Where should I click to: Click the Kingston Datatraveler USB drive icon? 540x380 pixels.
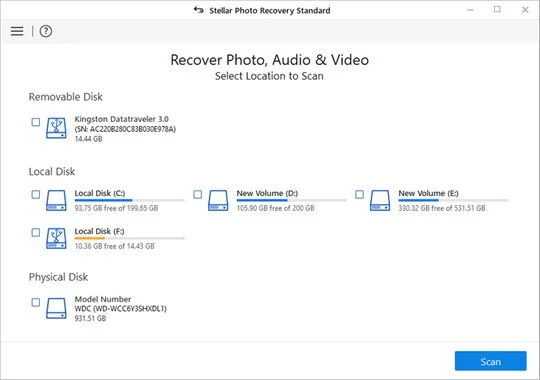tap(56, 128)
